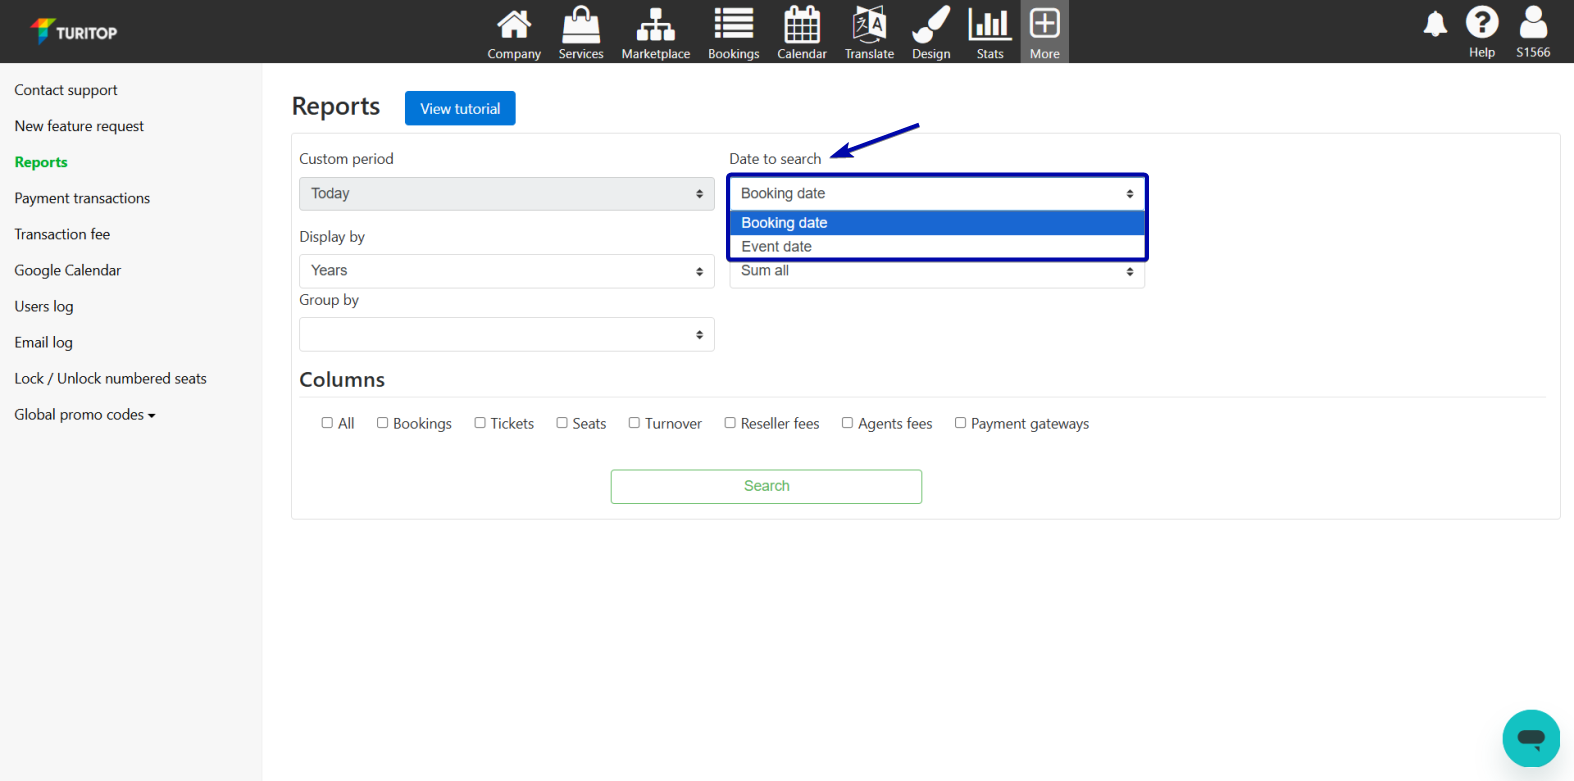Open the chat support bubble

1531,739
